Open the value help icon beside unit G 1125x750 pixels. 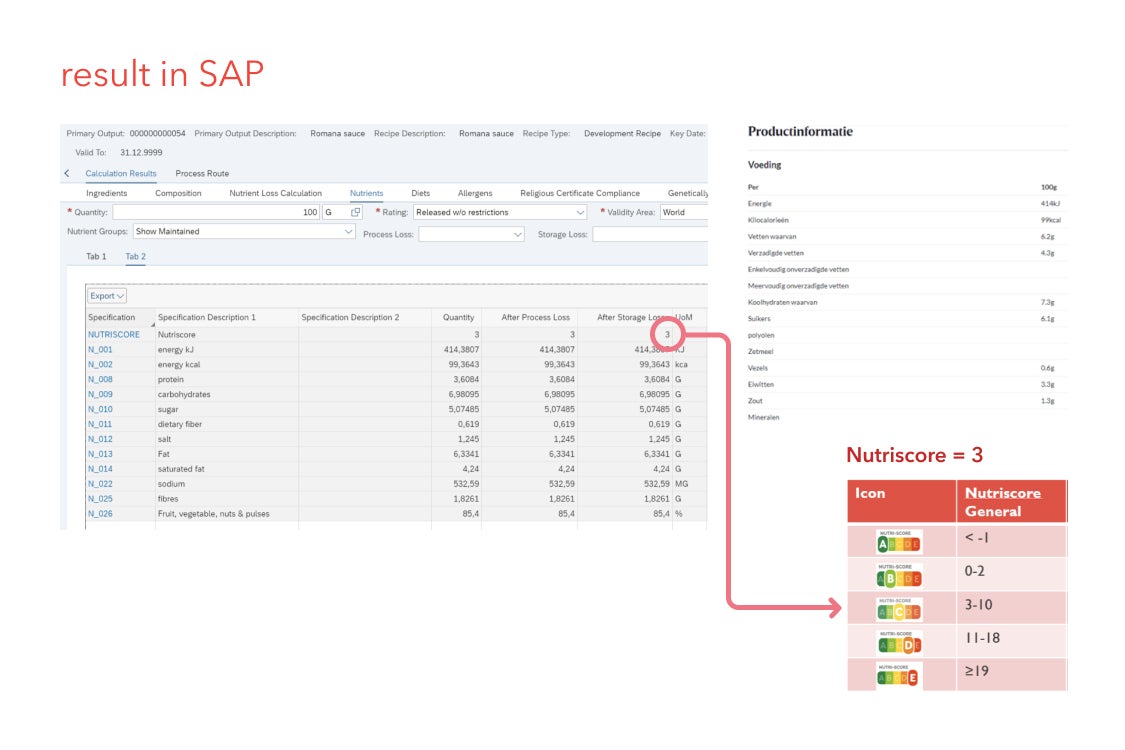(x=356, y=212)
